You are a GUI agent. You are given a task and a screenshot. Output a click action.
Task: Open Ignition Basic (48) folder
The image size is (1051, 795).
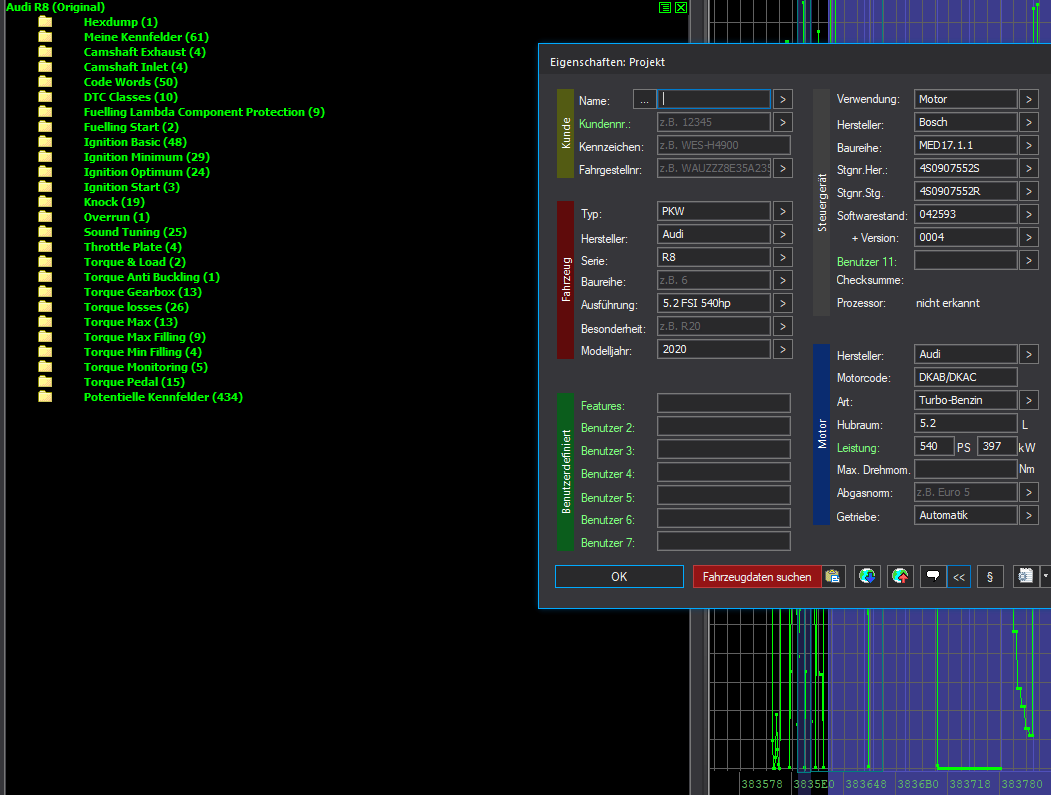pos(135,142)
